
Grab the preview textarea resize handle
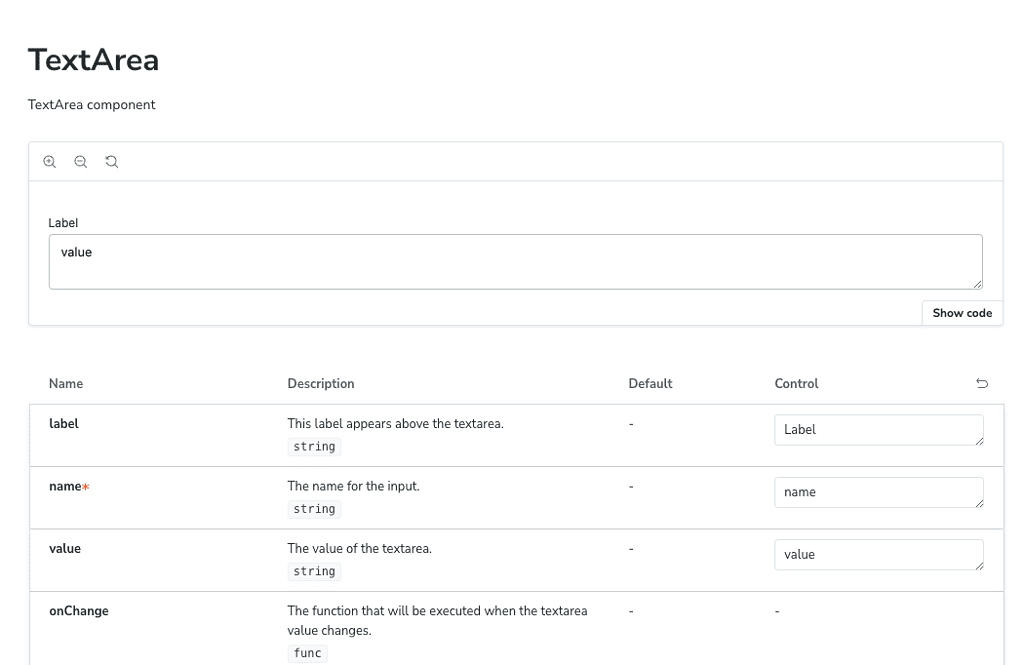pyautogui.click(x=977, y=284)
